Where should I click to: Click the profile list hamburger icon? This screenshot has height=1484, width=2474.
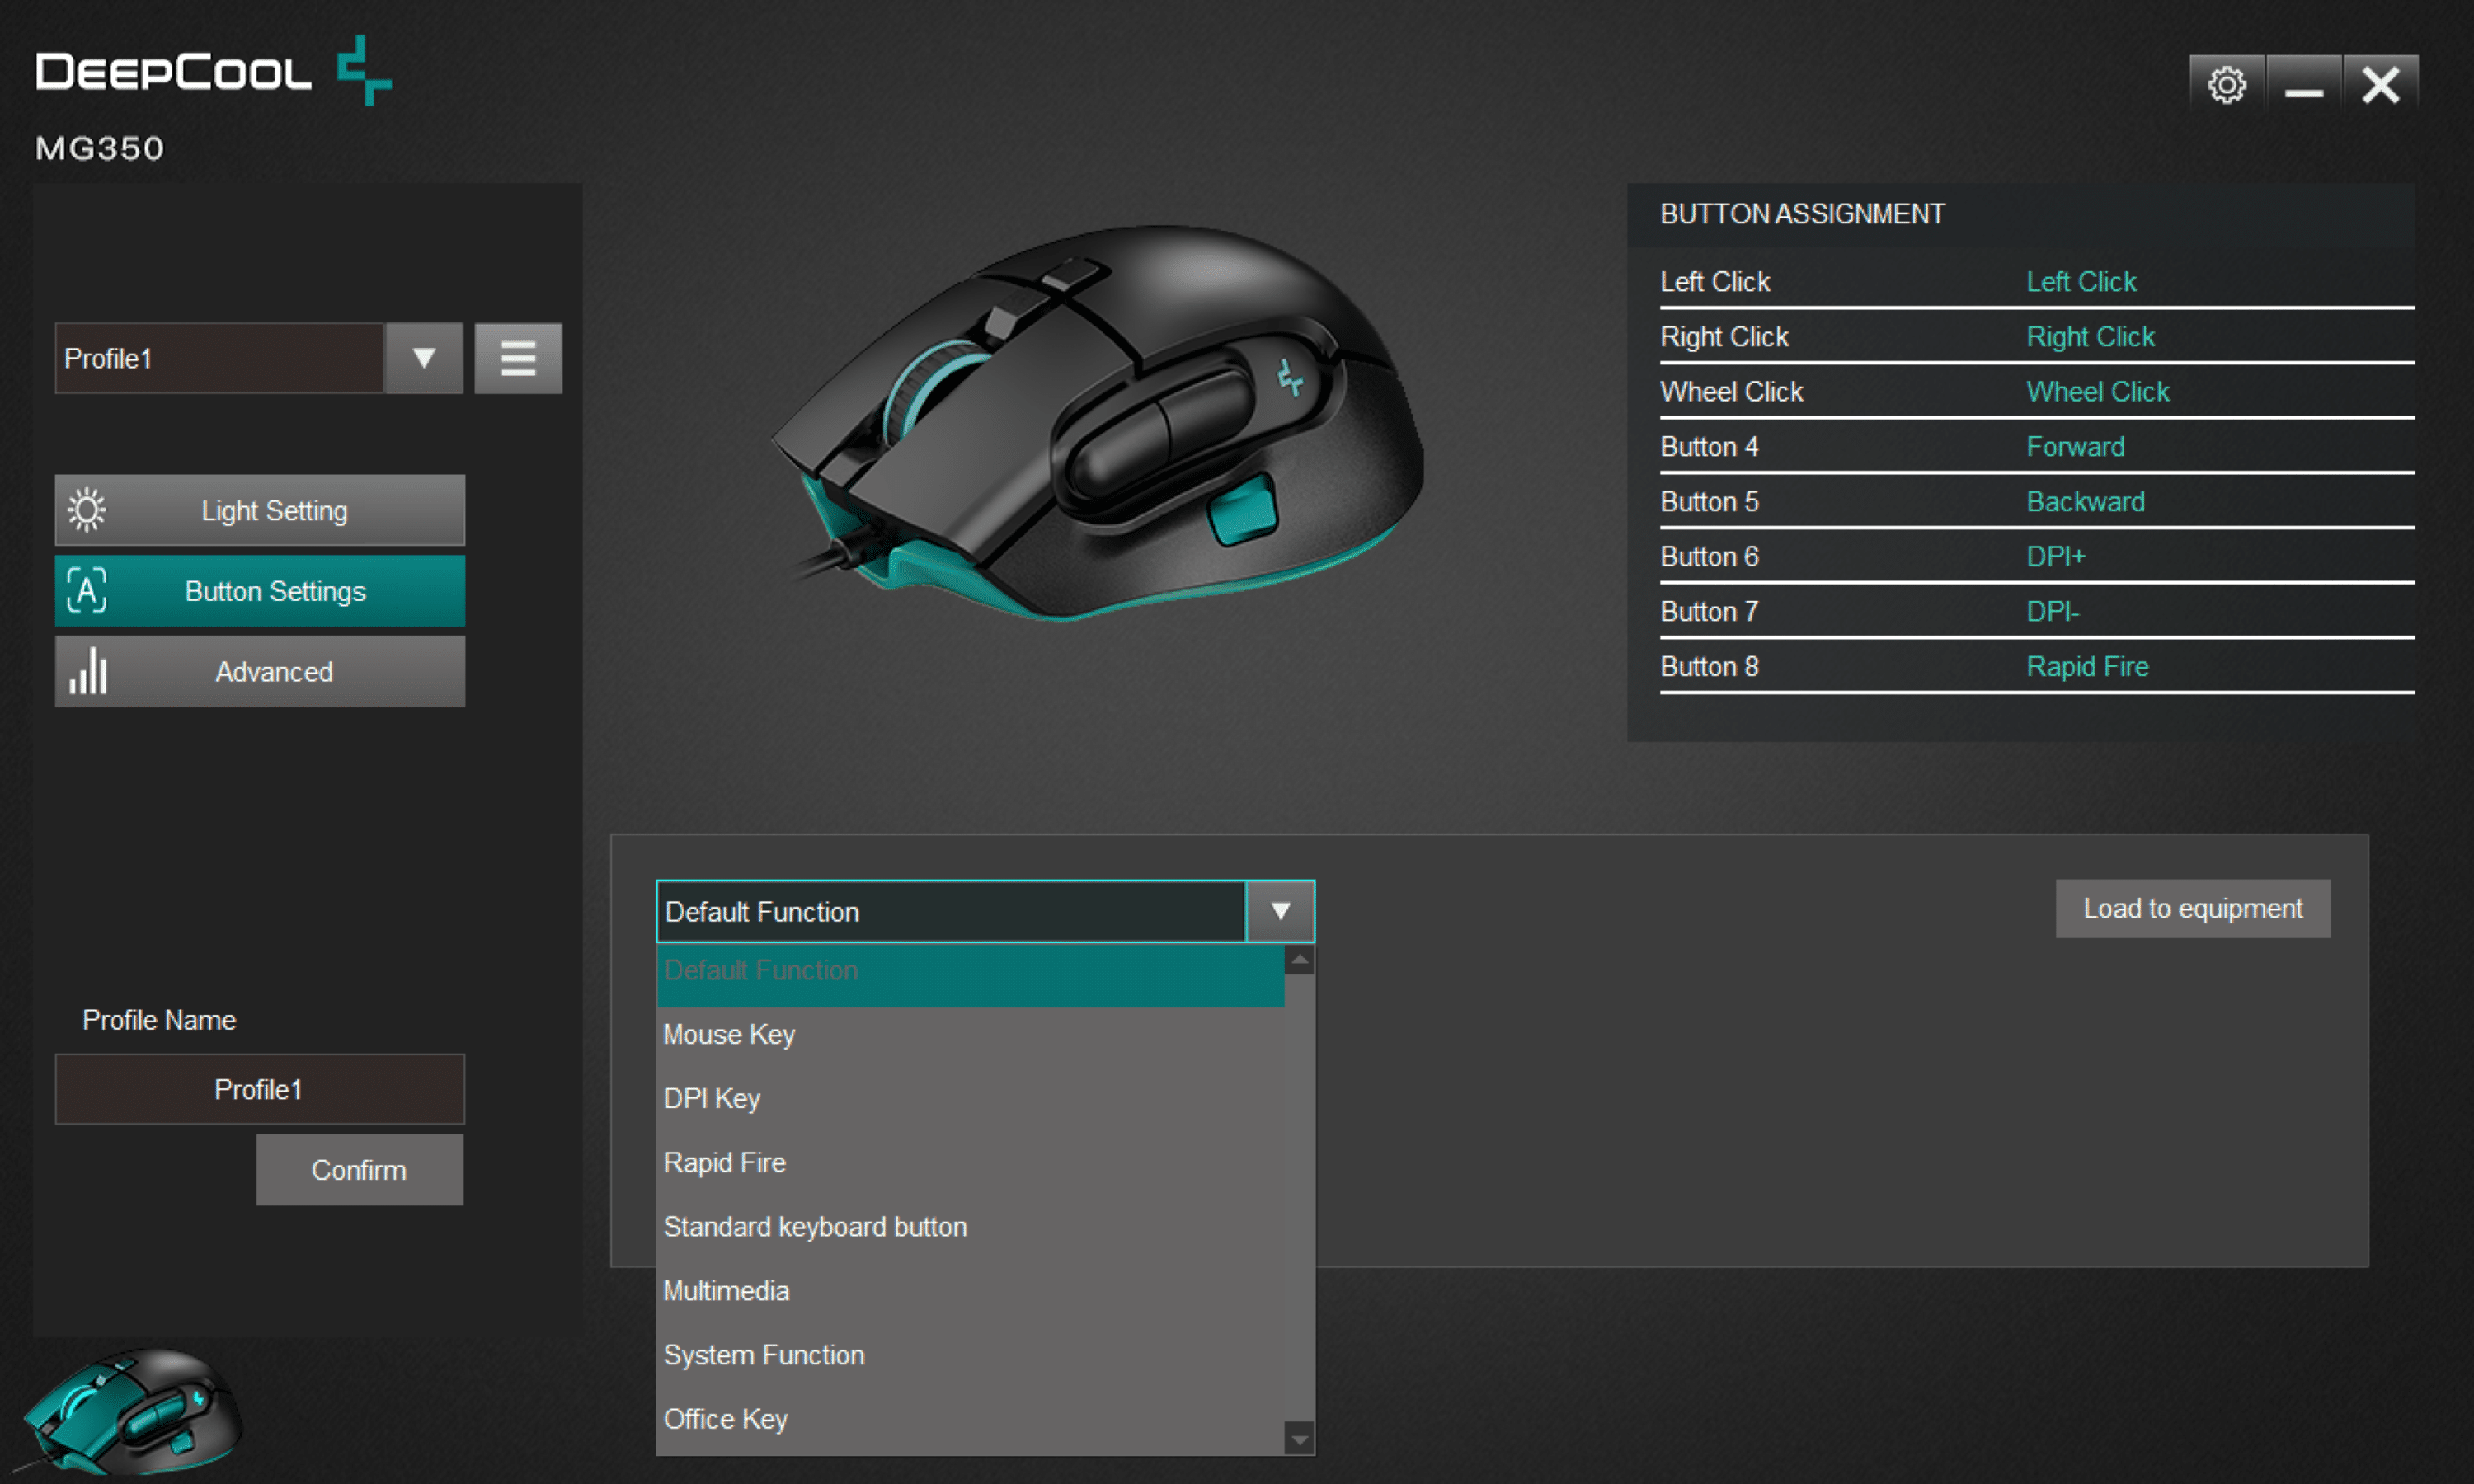[x=518, y=358]
